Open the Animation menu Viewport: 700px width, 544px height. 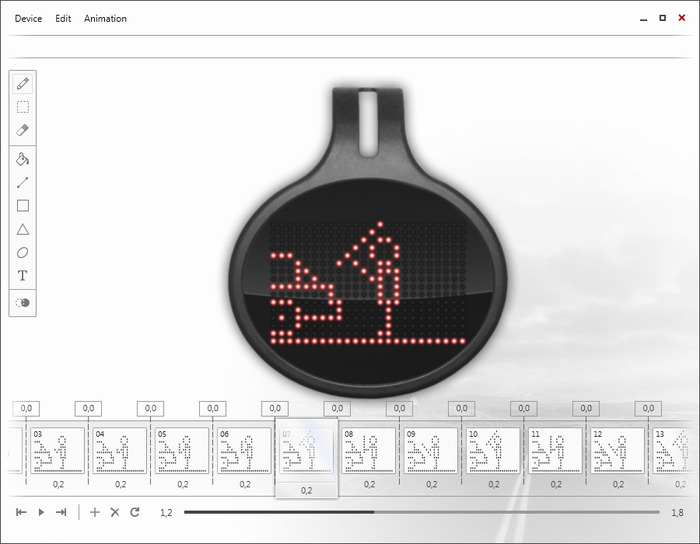(x=105, y=19)
